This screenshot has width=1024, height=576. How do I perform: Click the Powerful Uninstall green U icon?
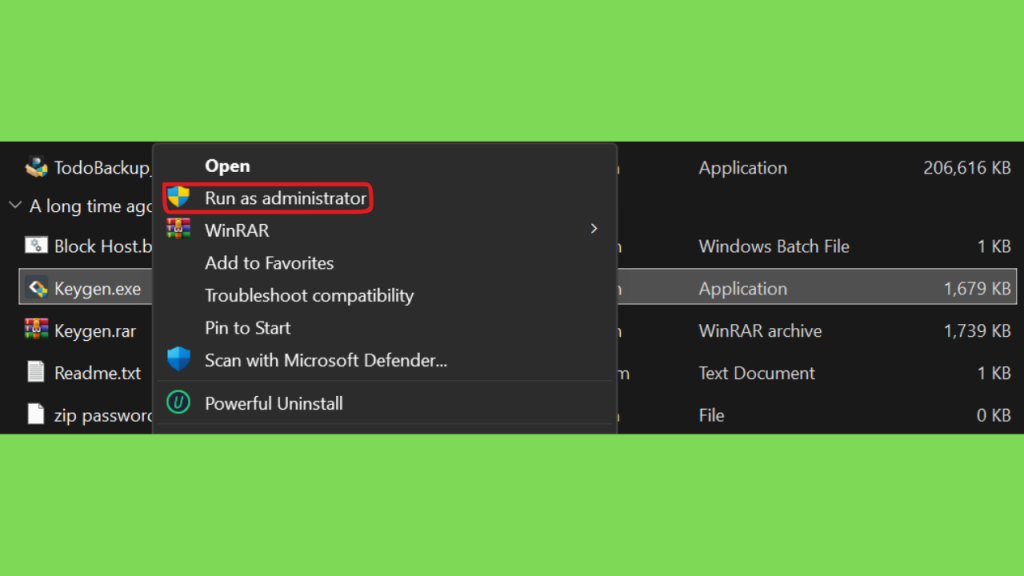pyautogui.click(x=178, y=402)
